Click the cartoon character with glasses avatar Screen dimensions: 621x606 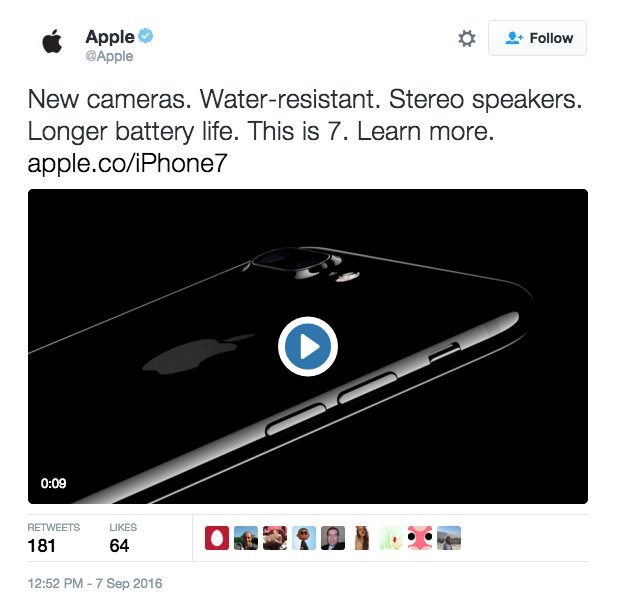304,538
